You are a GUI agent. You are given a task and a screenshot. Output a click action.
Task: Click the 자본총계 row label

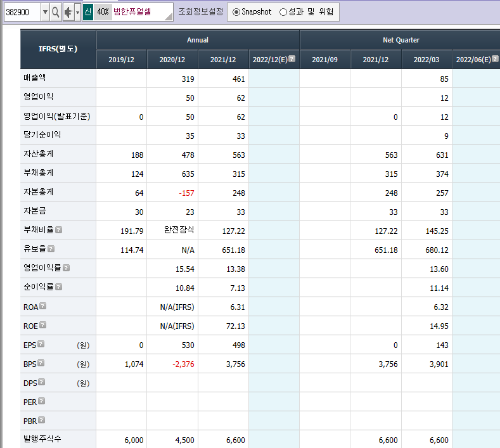[x=38, y=192]
